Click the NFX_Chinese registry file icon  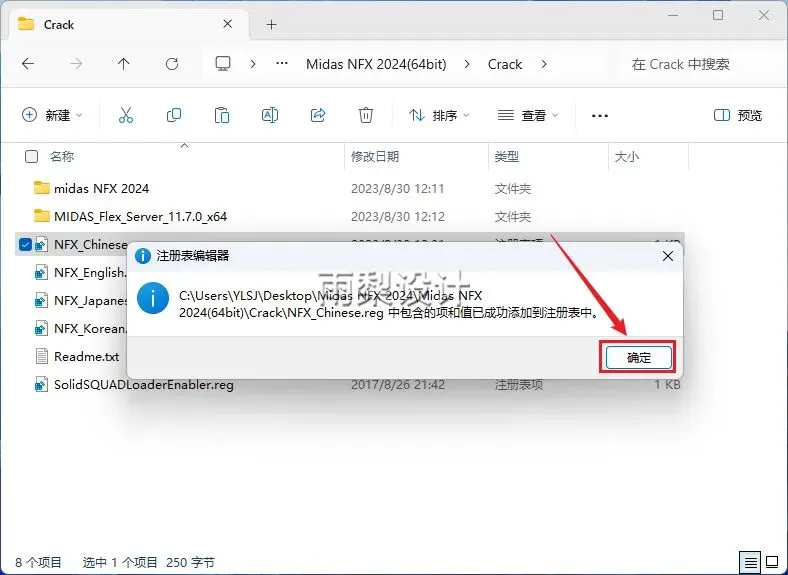[41, 245]
